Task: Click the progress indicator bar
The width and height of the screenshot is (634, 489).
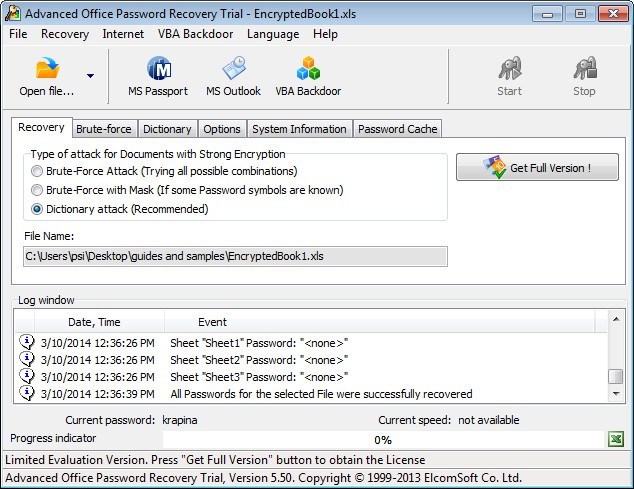Action: [x=383, y=440]
